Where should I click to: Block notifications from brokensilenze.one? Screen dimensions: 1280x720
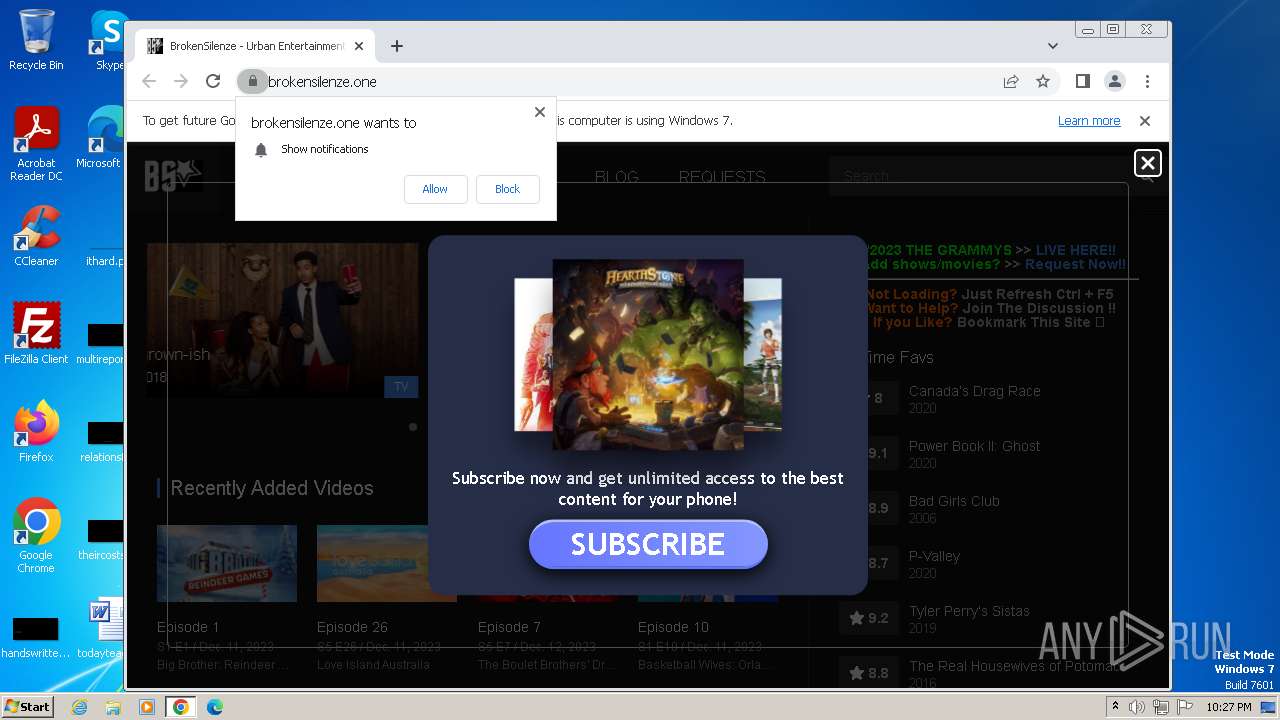[x=507, y=189]
